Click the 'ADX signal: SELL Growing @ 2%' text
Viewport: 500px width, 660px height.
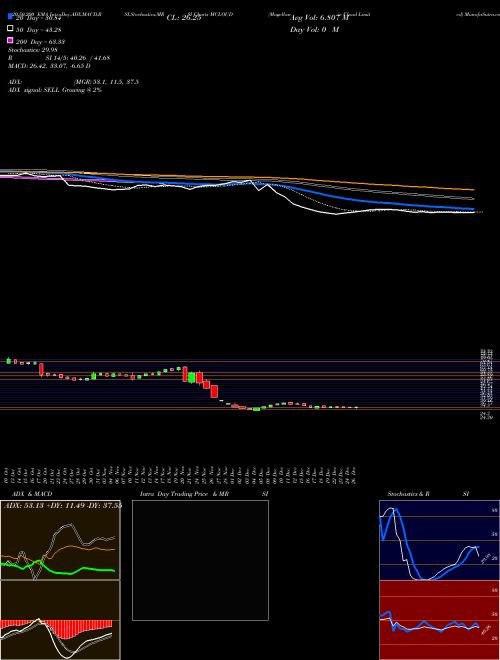55,90
